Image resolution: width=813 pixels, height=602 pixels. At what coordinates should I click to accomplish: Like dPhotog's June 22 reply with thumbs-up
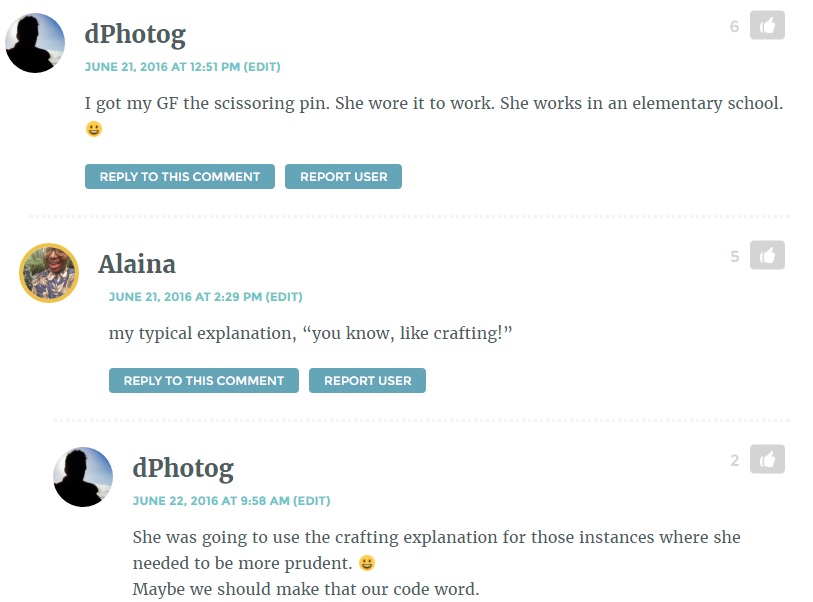coord(767,459)
